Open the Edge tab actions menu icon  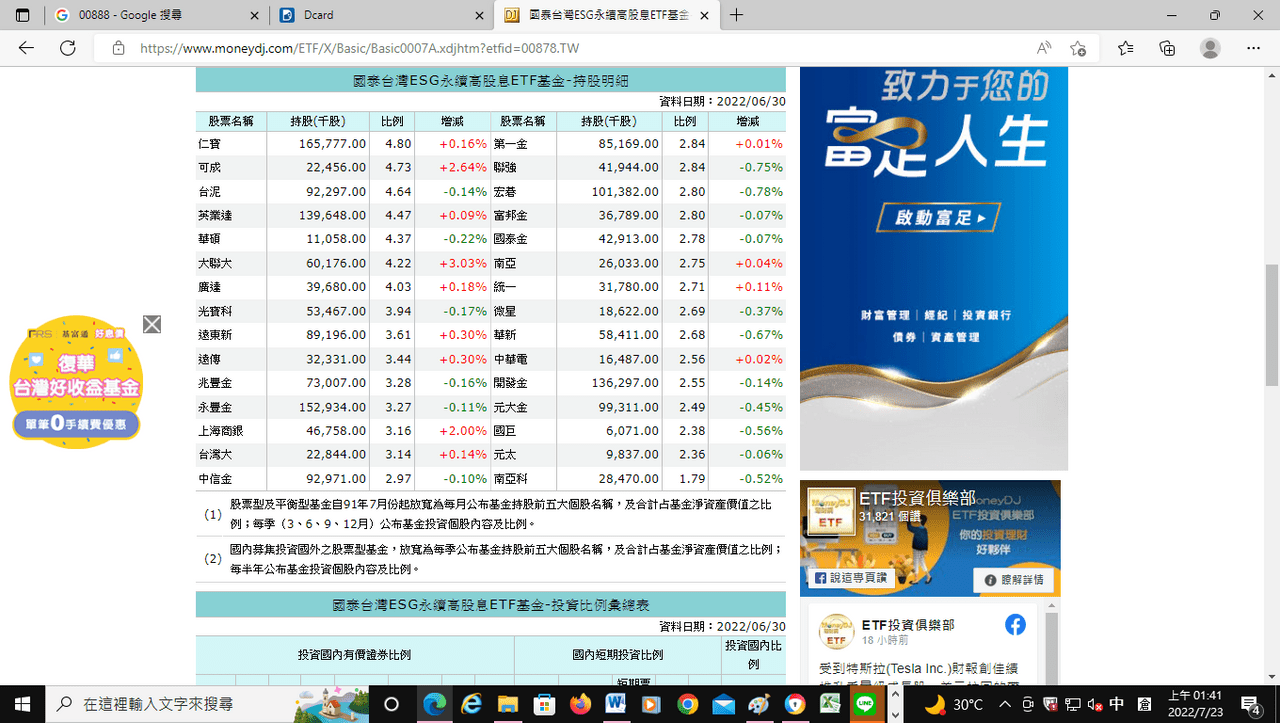click(x=23, y=15)
